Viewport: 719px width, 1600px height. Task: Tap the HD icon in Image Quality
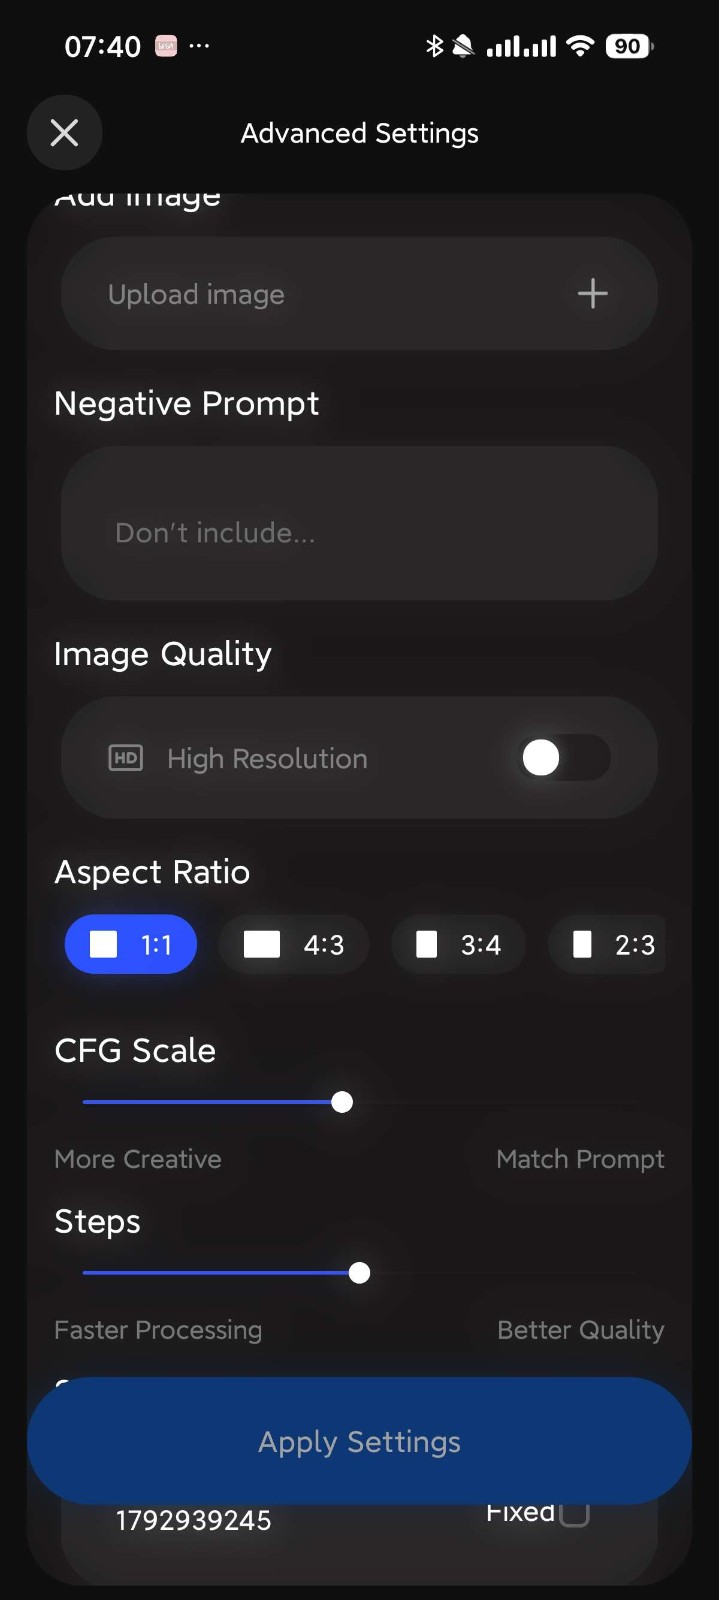coord(125,758)
